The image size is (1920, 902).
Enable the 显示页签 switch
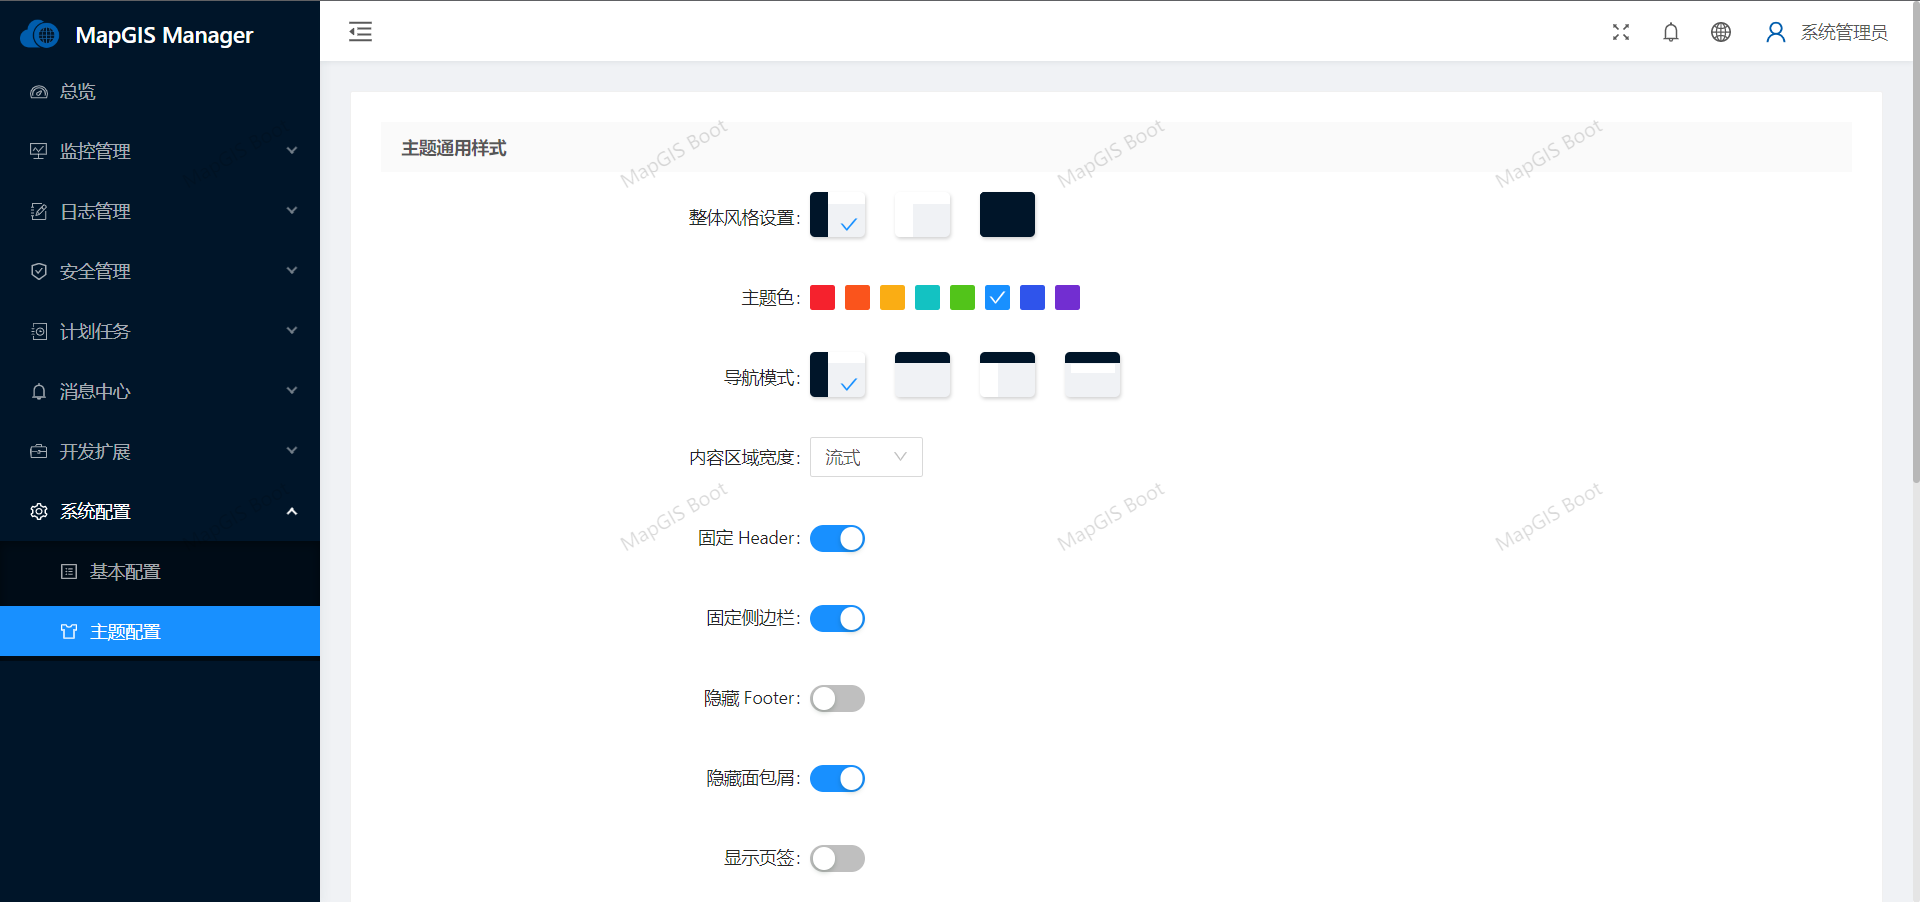coord(837,858)
